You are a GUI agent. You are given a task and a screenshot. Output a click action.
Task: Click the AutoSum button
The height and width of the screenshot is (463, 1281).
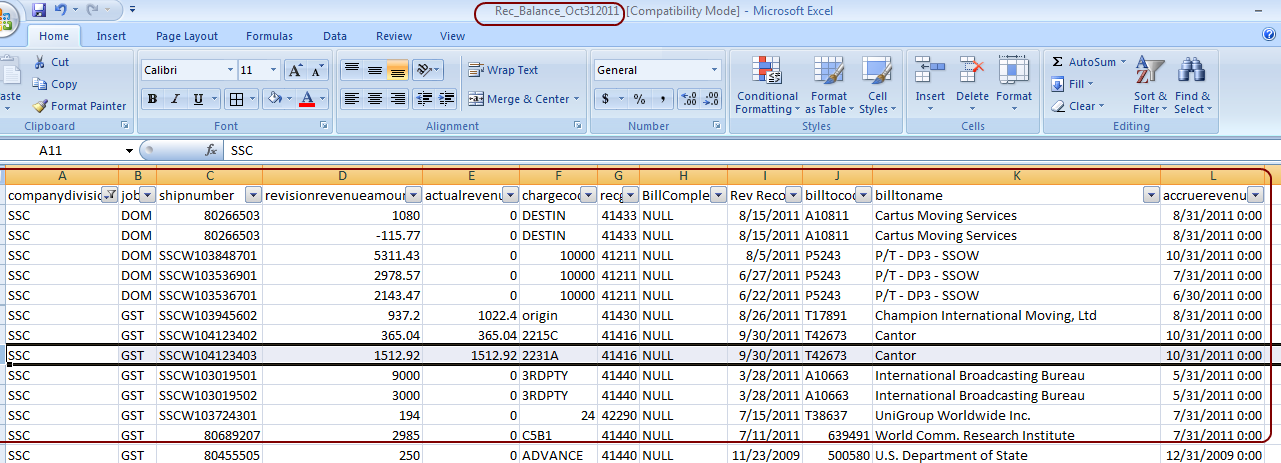1089,62
